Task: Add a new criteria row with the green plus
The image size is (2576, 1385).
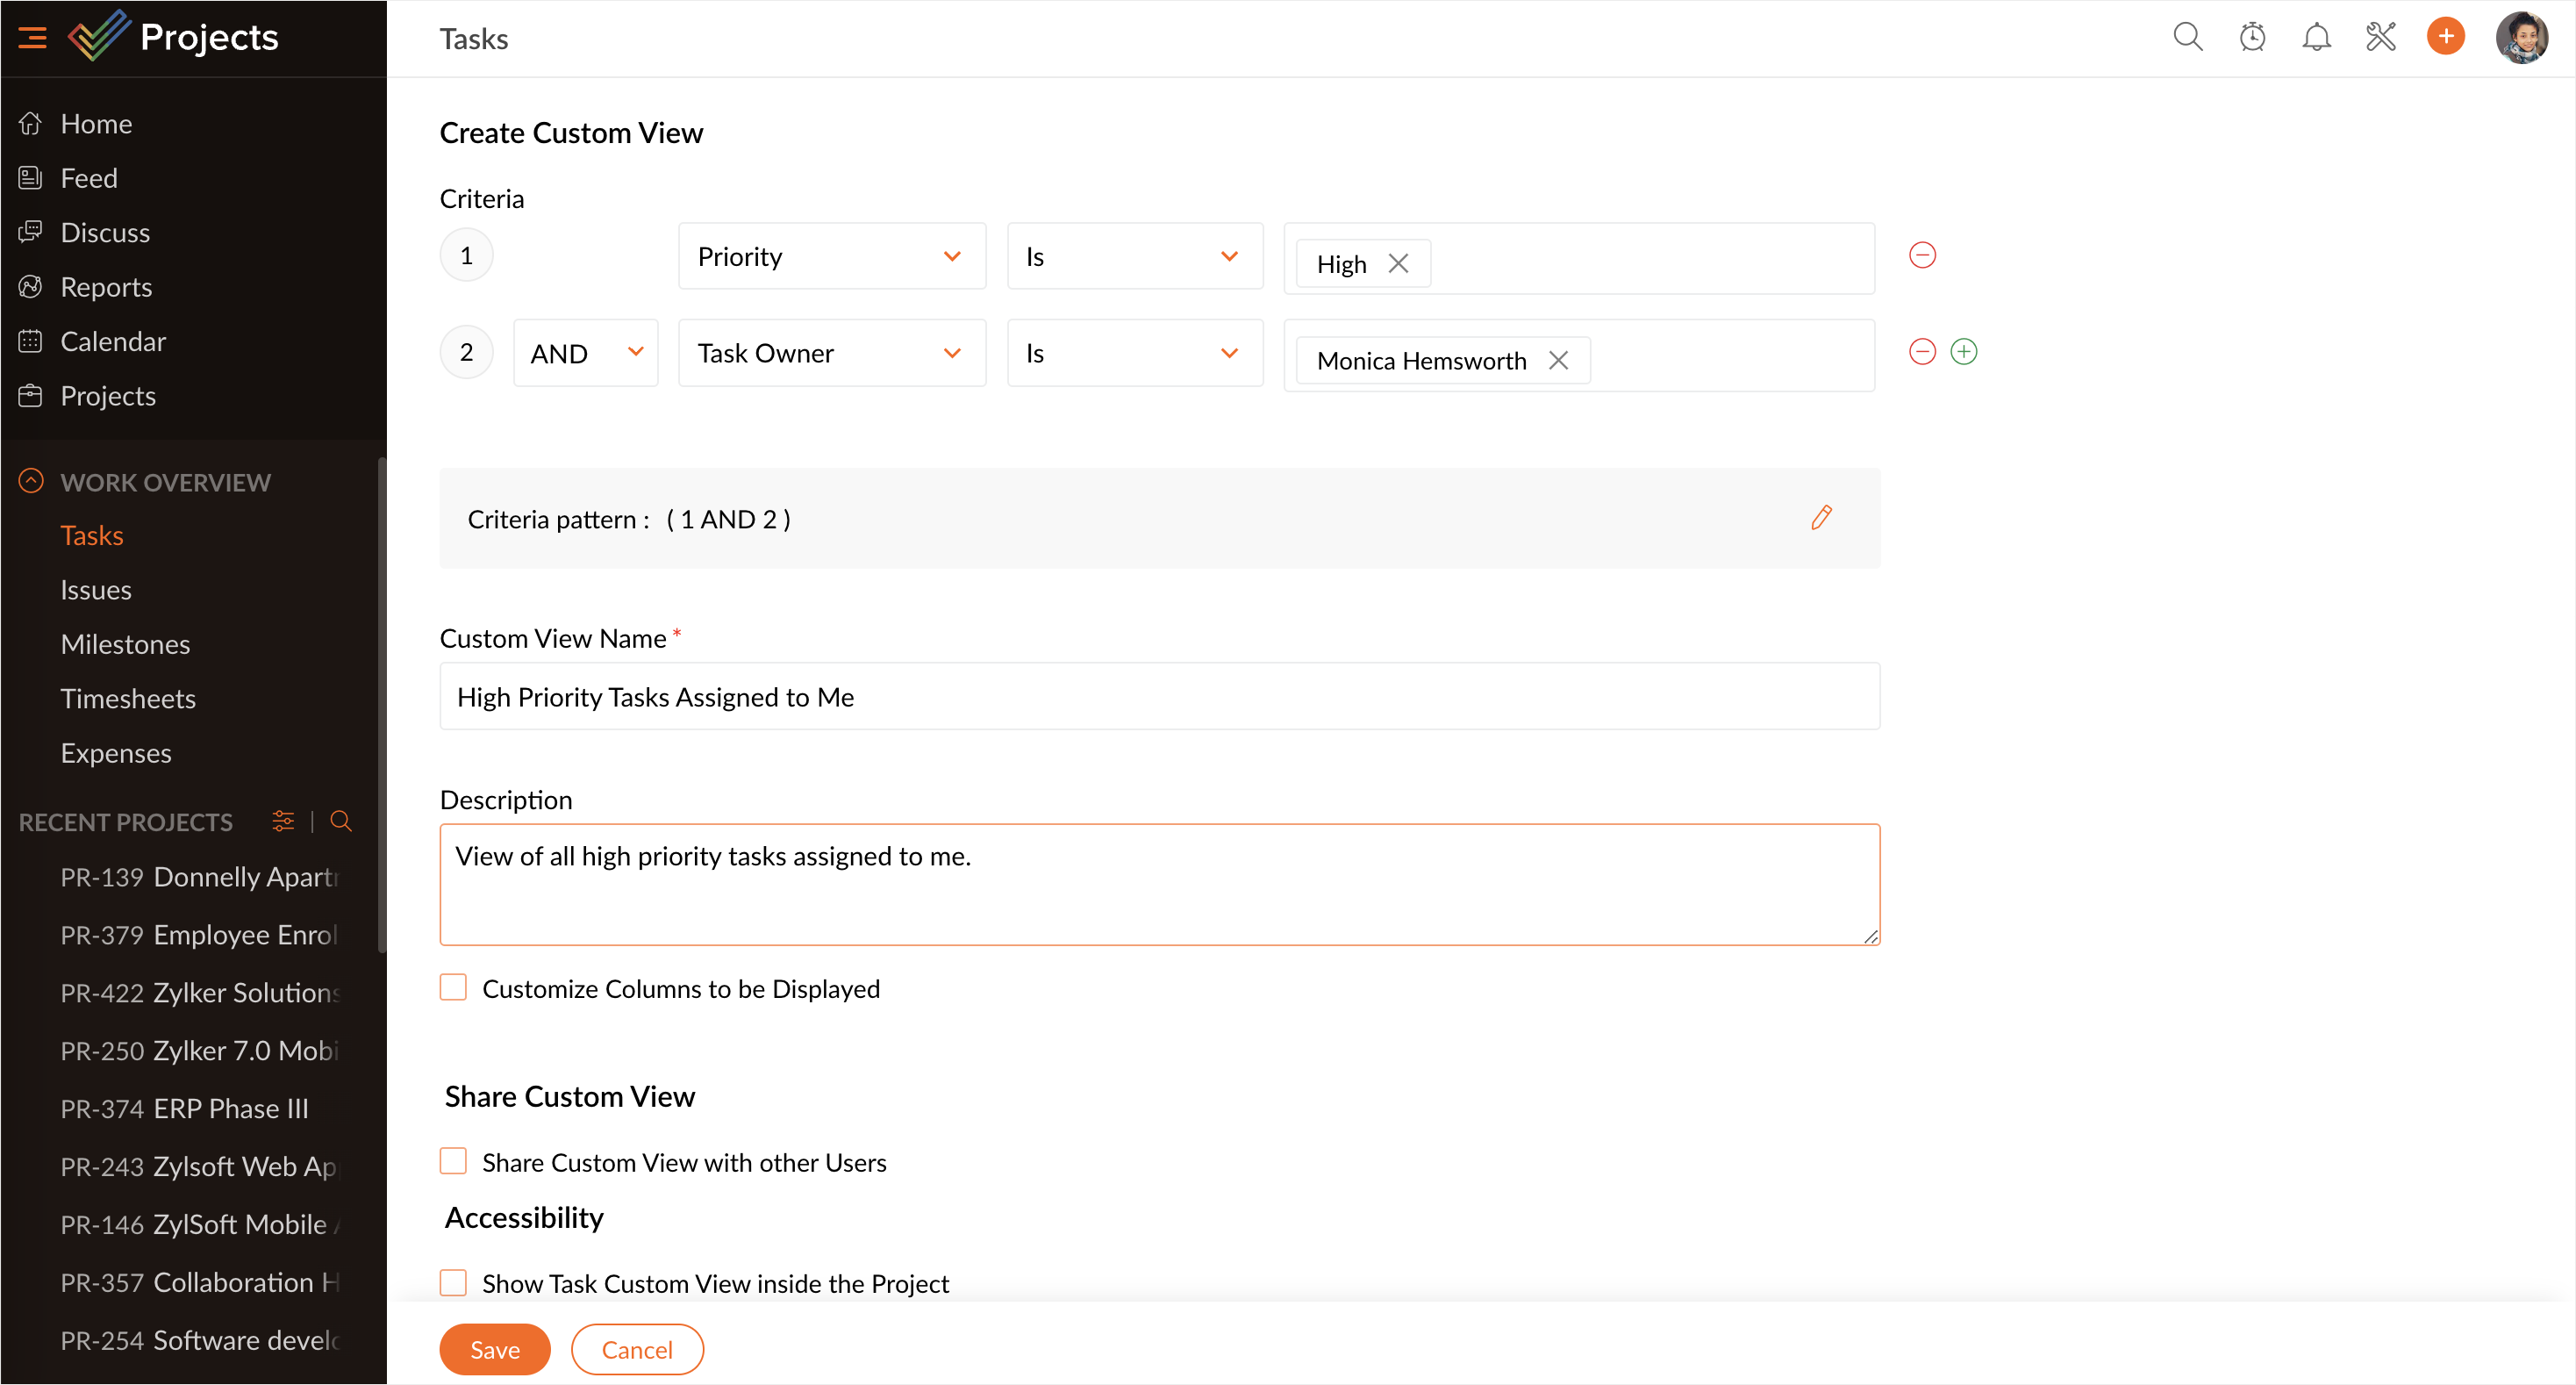Action: click(1963, 352)
